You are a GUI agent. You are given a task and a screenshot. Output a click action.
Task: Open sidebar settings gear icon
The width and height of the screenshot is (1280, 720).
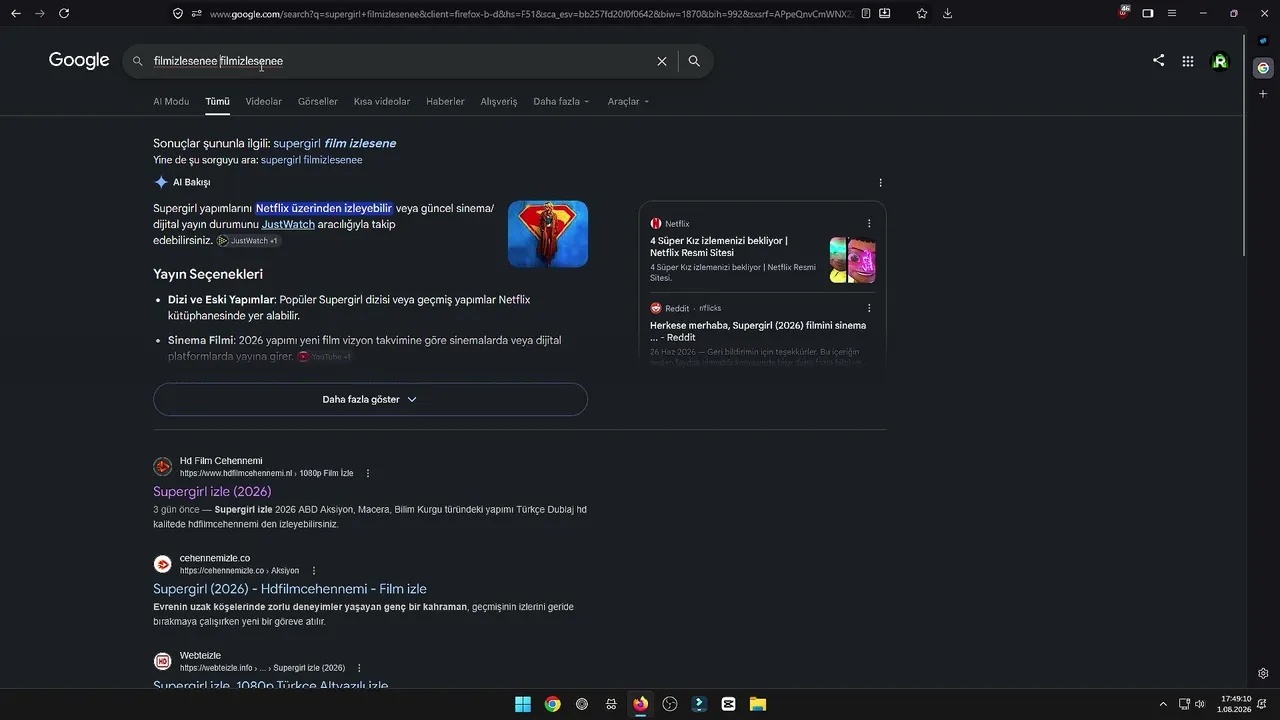pos(1263,674)
